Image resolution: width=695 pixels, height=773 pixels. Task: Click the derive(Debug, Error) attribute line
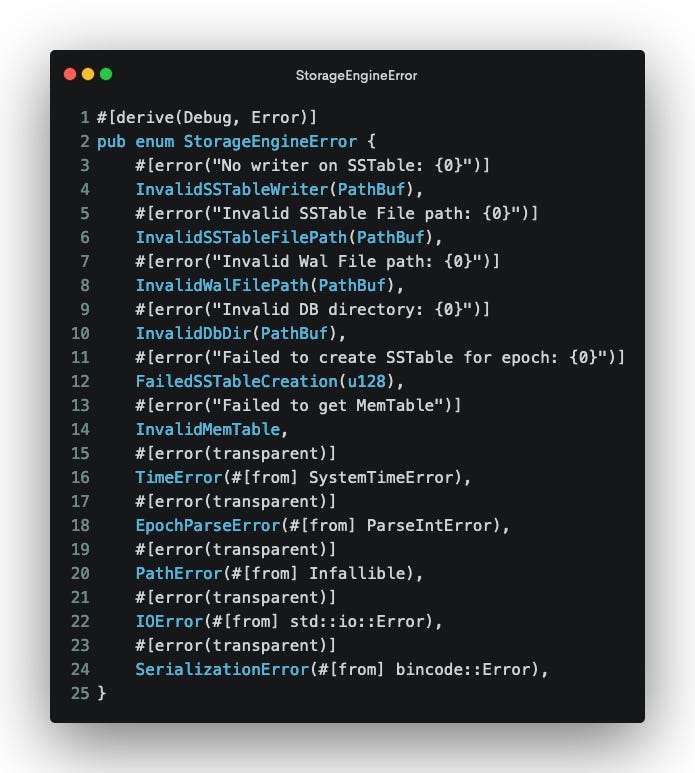pos(207,117)
